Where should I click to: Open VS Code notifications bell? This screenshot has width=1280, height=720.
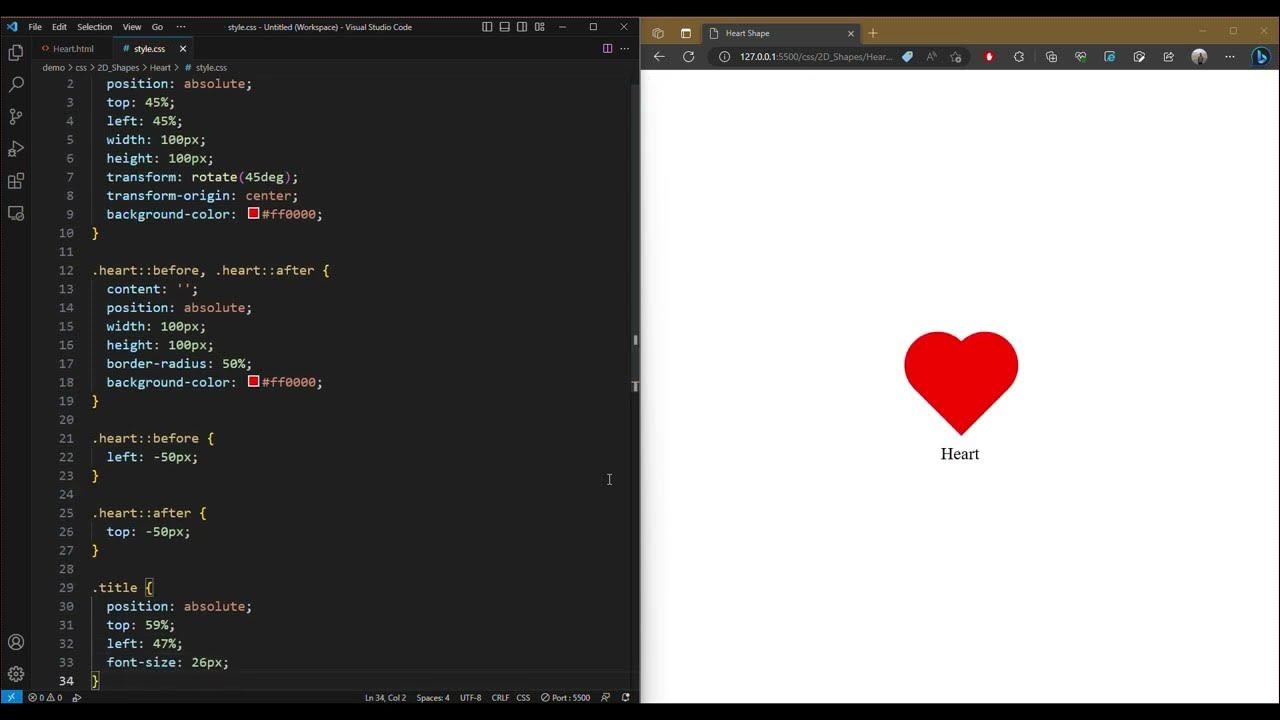coord(626,697)
